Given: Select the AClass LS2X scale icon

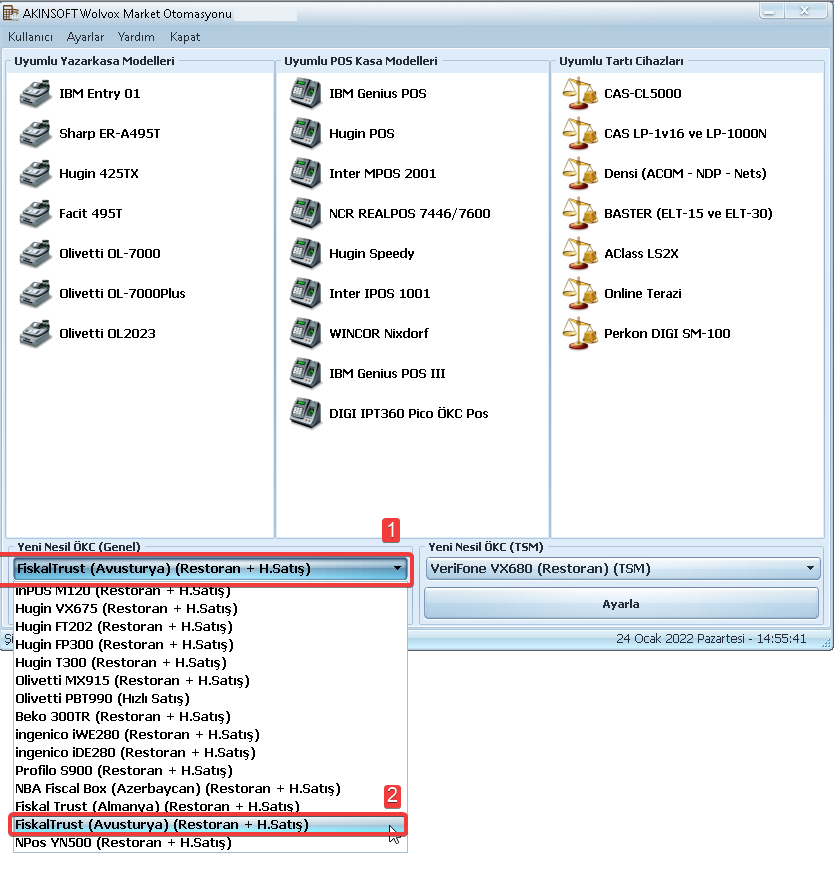Looking at the screenshot, I should 580,254.
